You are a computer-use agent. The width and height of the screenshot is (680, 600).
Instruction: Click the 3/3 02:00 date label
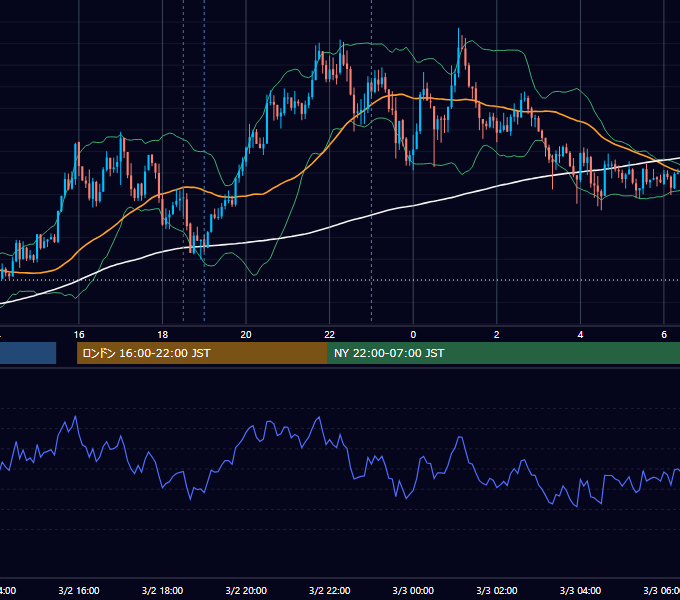tap(497, 590)
